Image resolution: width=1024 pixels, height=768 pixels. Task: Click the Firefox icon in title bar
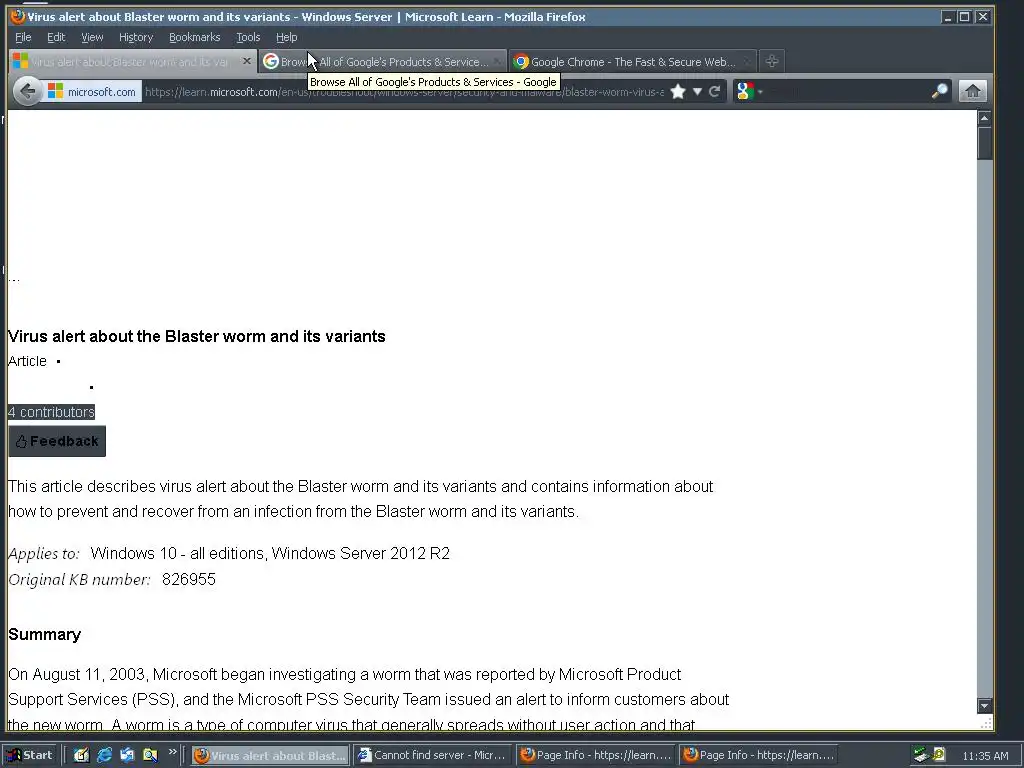click(x=18, y=16)
